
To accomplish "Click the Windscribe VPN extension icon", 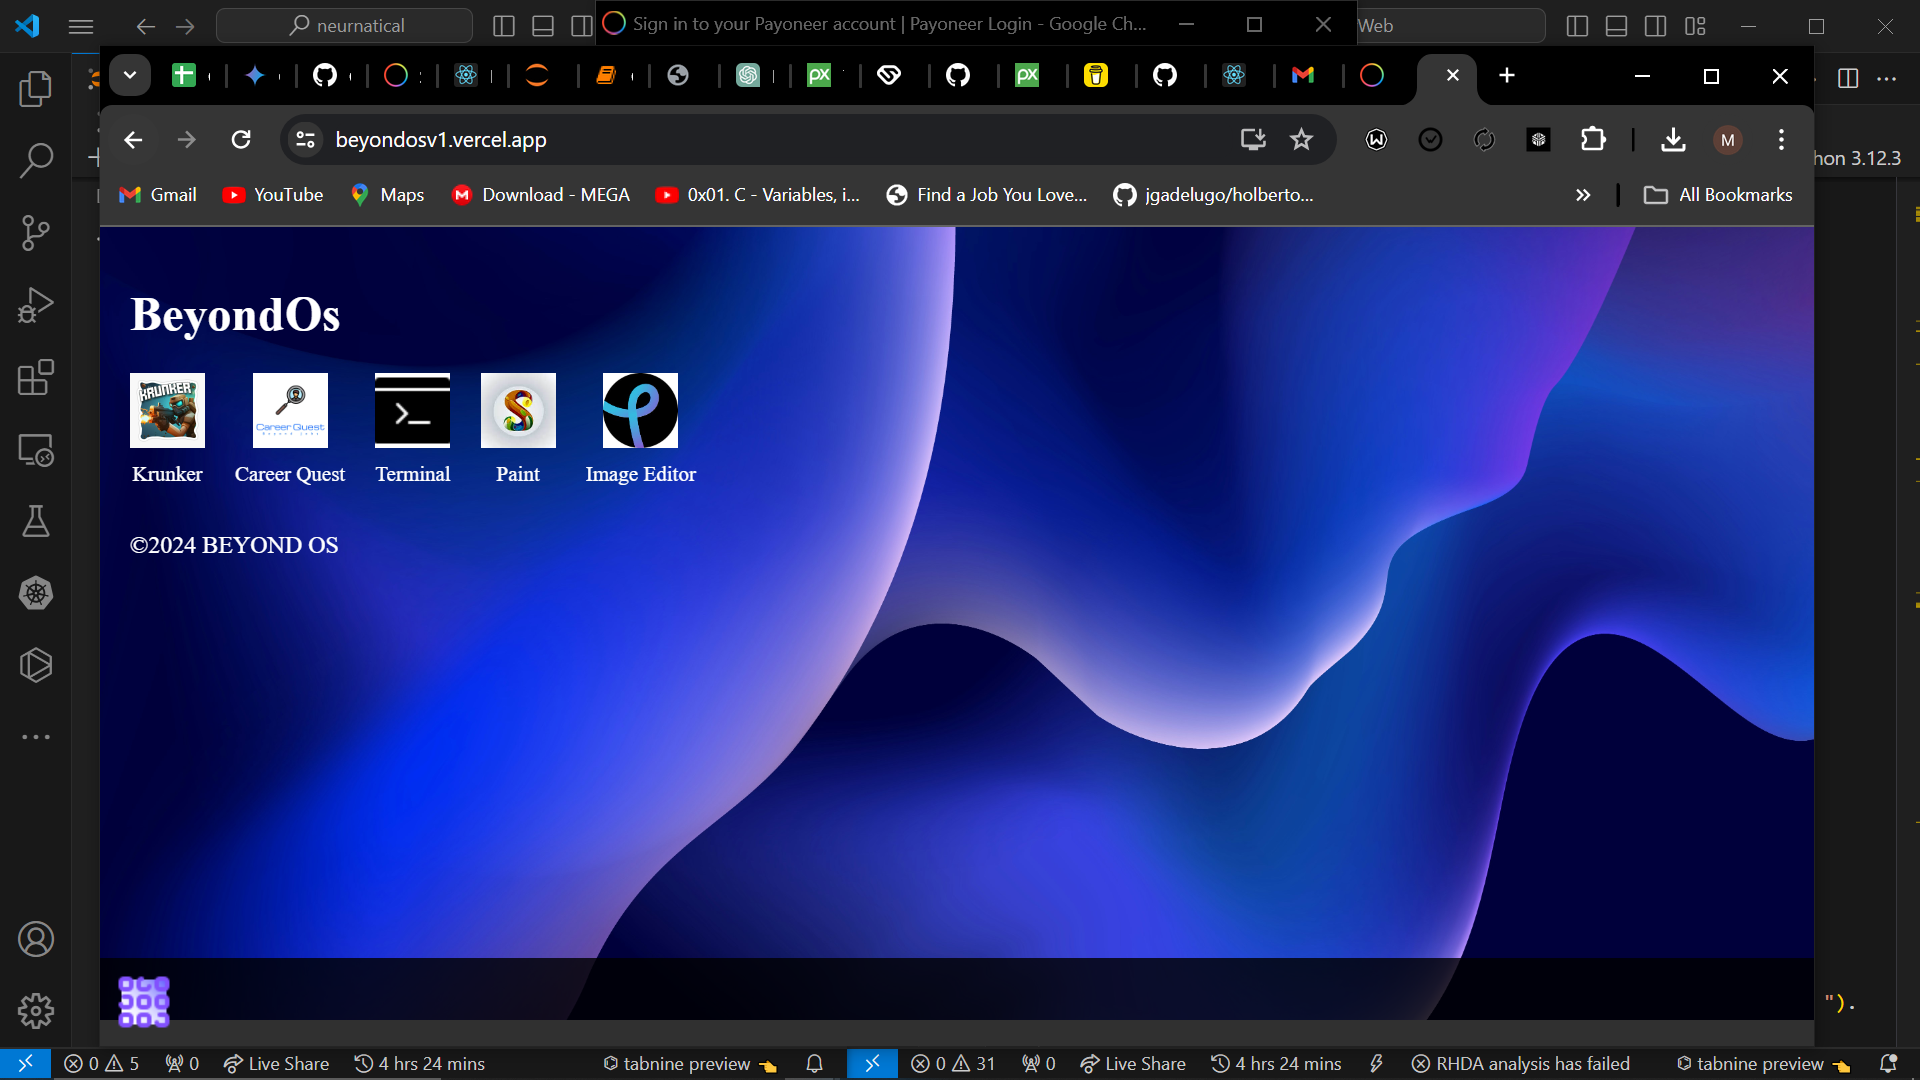I will (x=1376, y=140).
